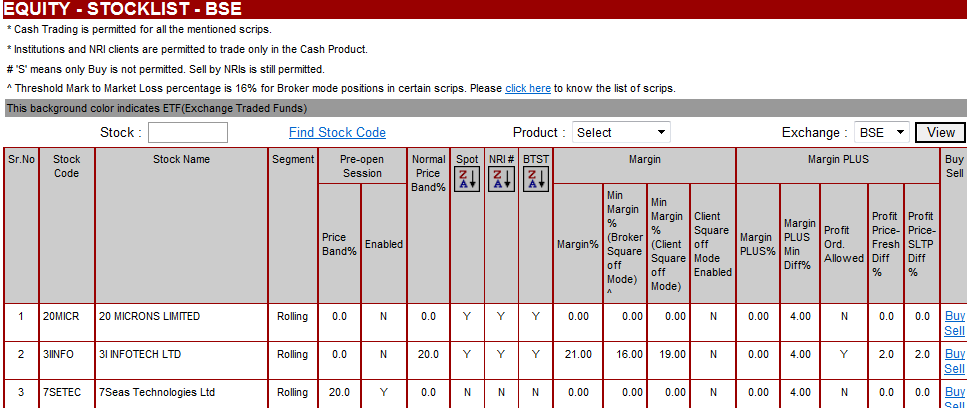Open the Exchange BSE dropdown

882,133
